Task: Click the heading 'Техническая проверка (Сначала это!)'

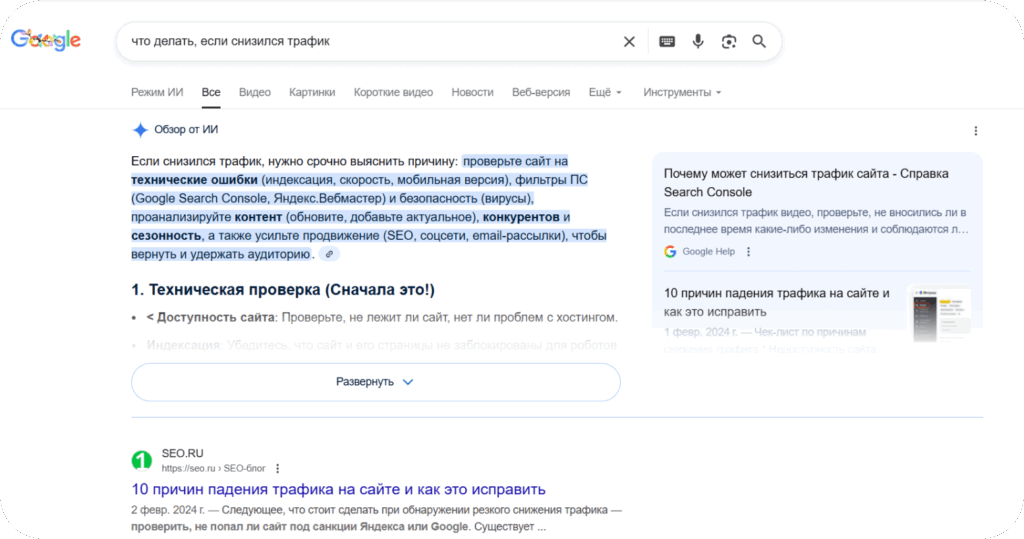Action: pos(283,289)
